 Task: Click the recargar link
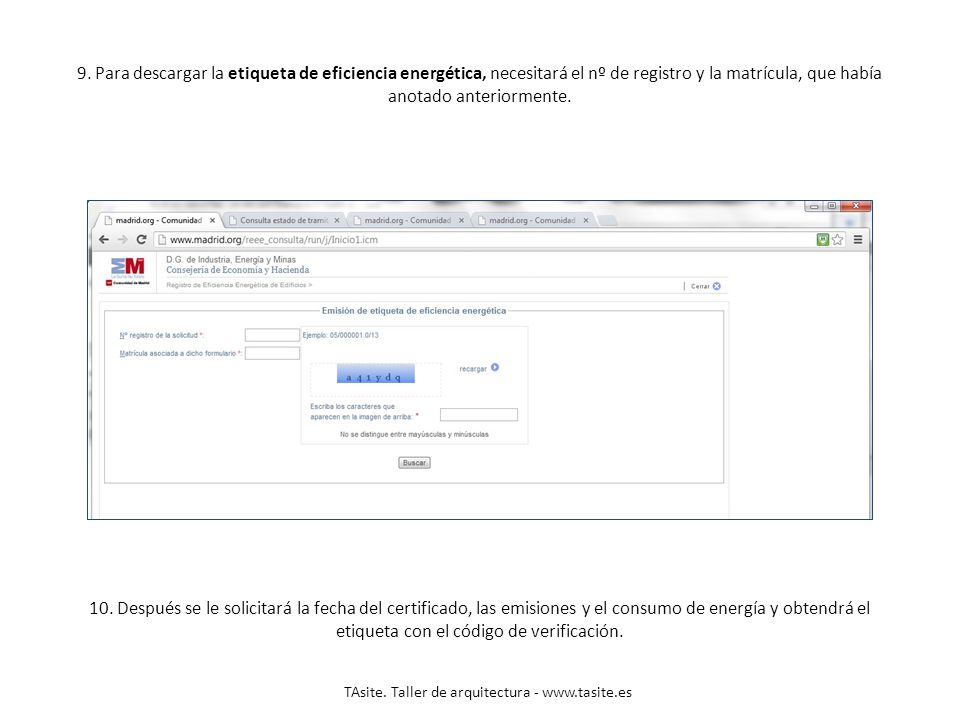(473, 369)
